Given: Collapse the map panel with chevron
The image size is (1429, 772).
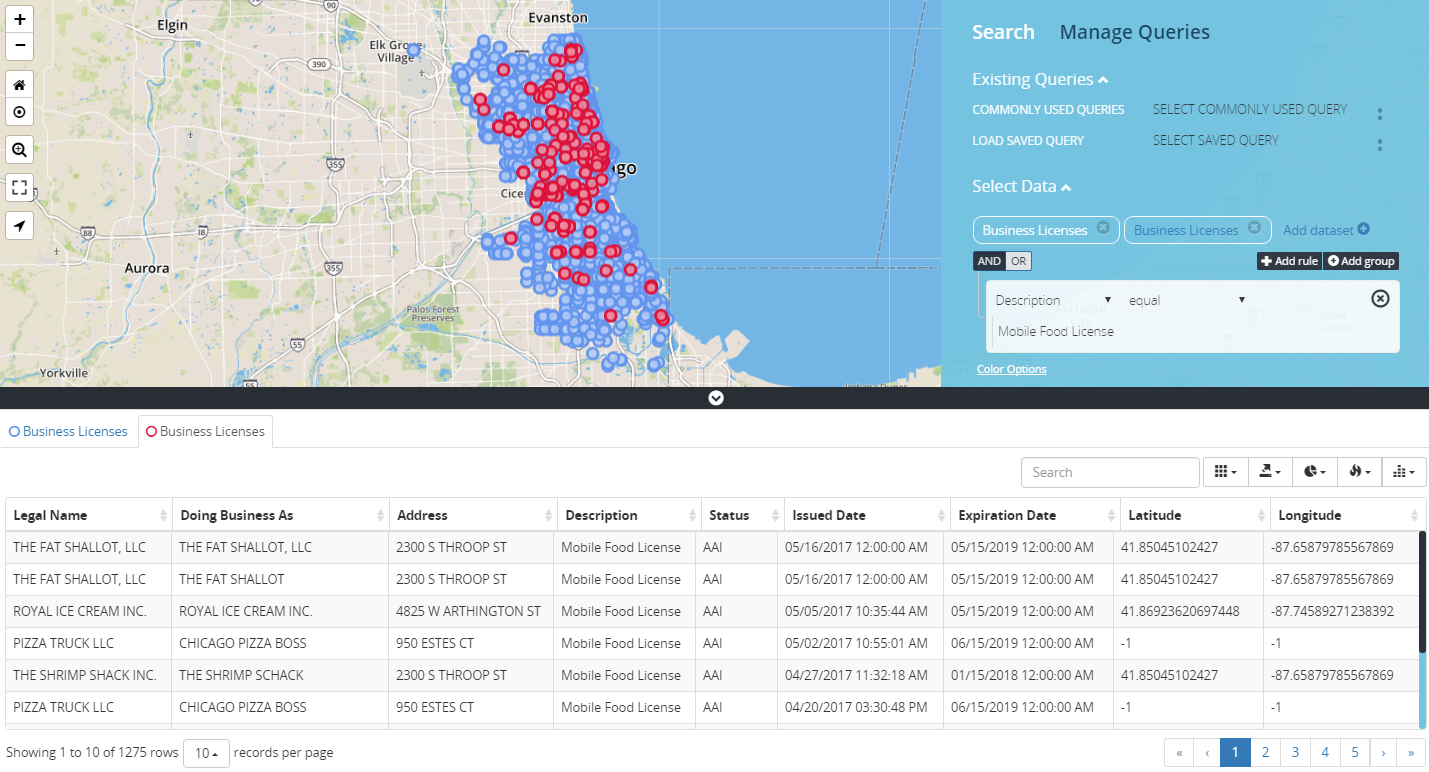Looking at the screenshot, I should 715,398.
